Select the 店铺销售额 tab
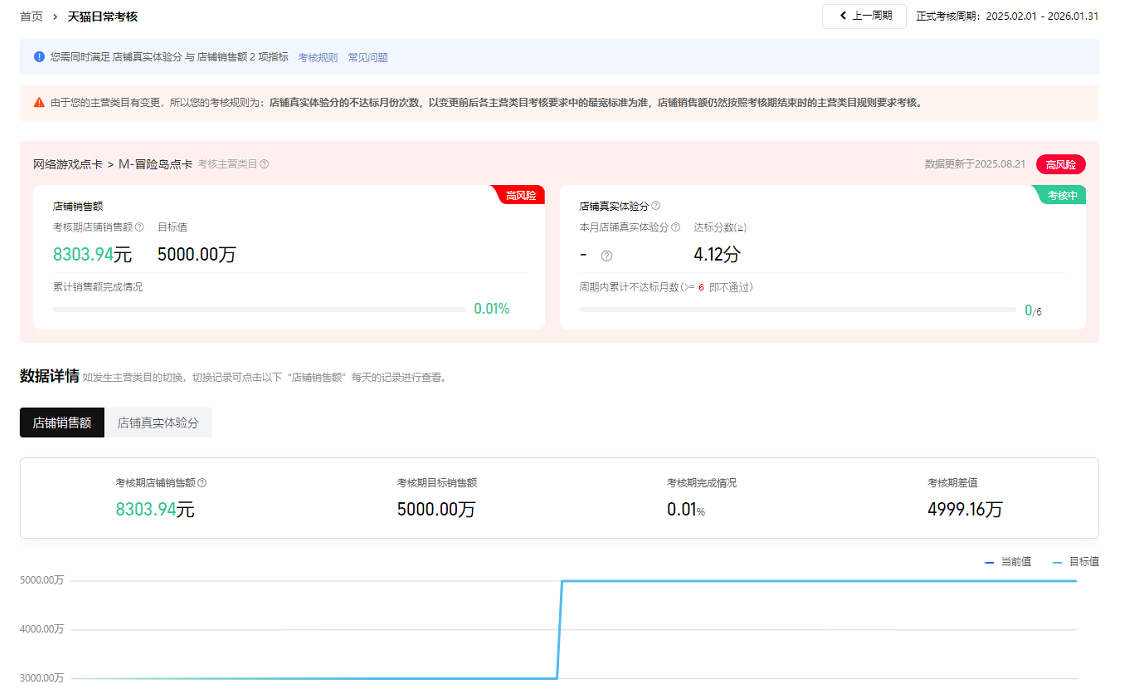Image resolution: width=1134 pixels, height=687 pixels. [62, 423]
